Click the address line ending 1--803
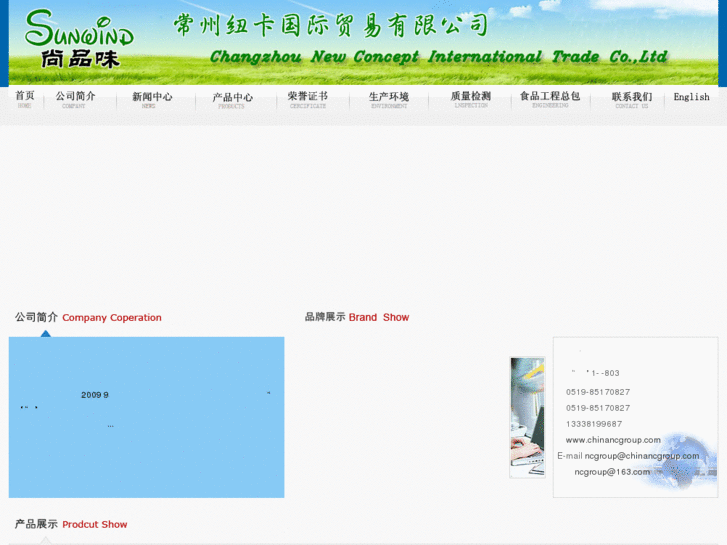Viewport: 727px width, 545px height. pos(595,373)
